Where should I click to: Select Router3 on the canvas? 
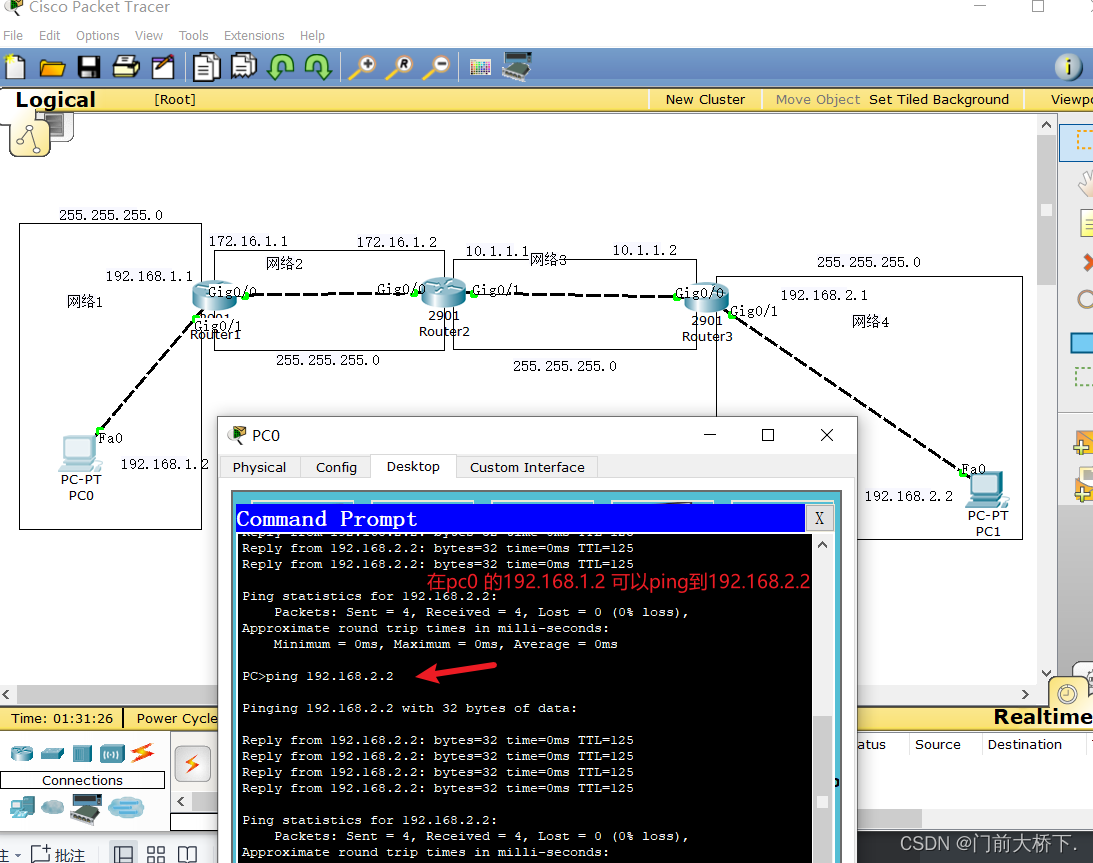point(706,298)
